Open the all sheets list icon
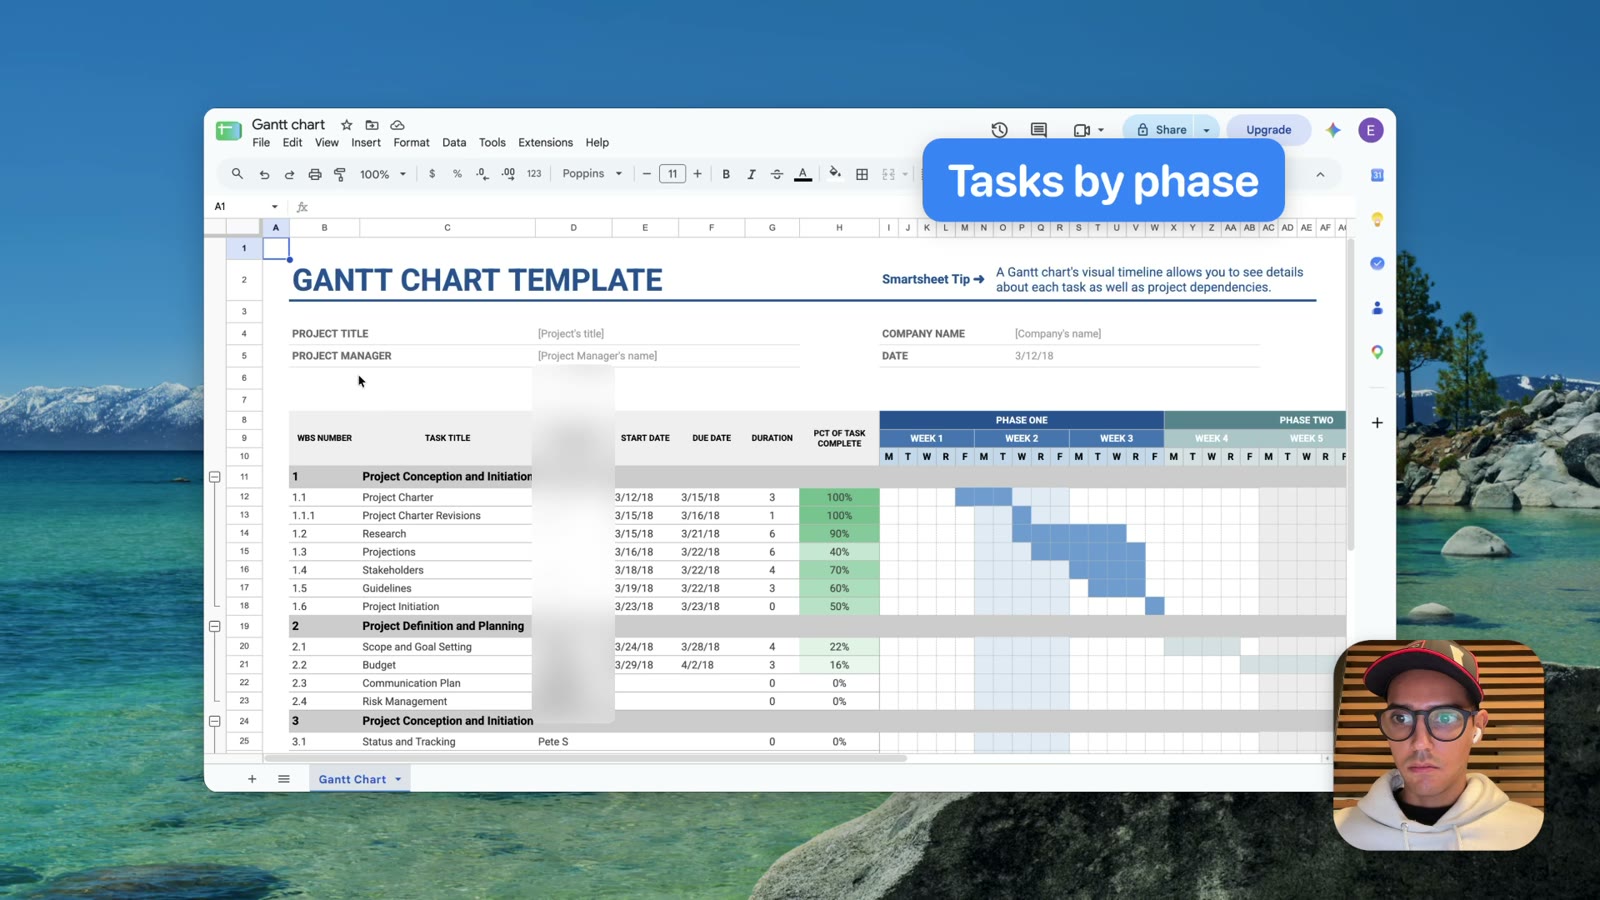 tap(284, 779)
